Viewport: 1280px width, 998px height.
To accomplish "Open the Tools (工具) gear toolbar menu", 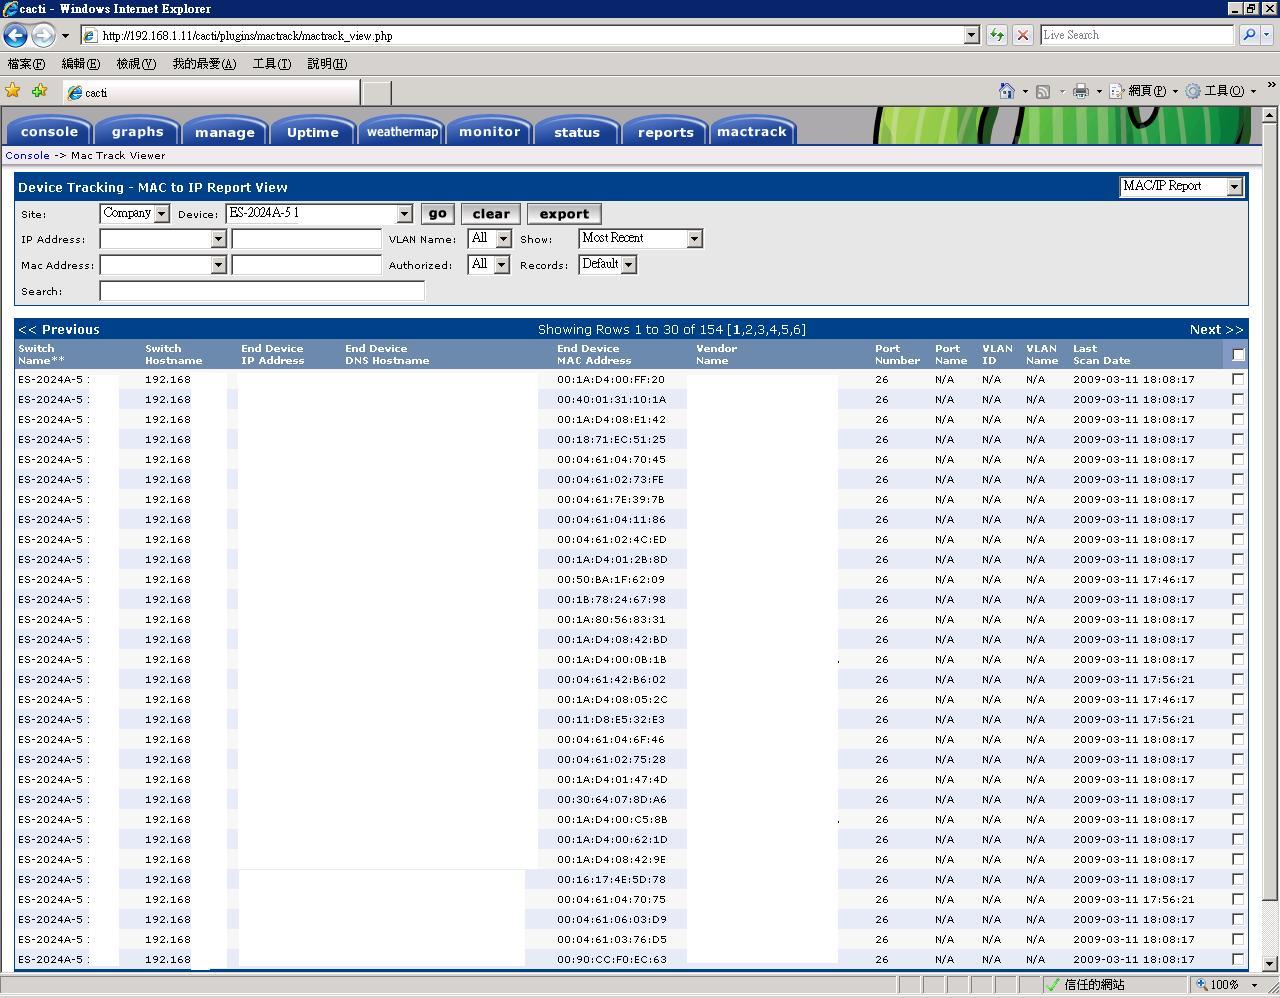I will pyautogui.click(x=1220, y=91).
